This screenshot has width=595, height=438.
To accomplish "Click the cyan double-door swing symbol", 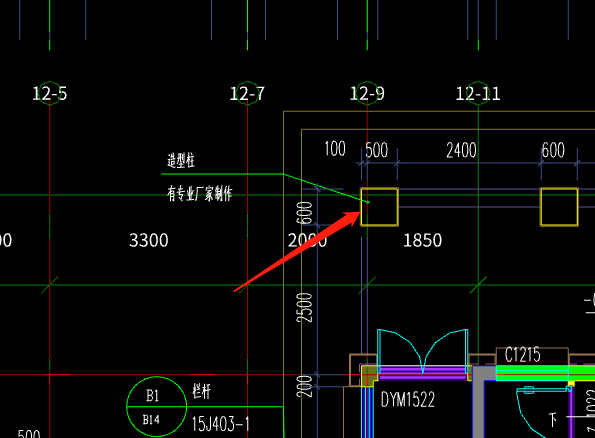I will (422, 350).
